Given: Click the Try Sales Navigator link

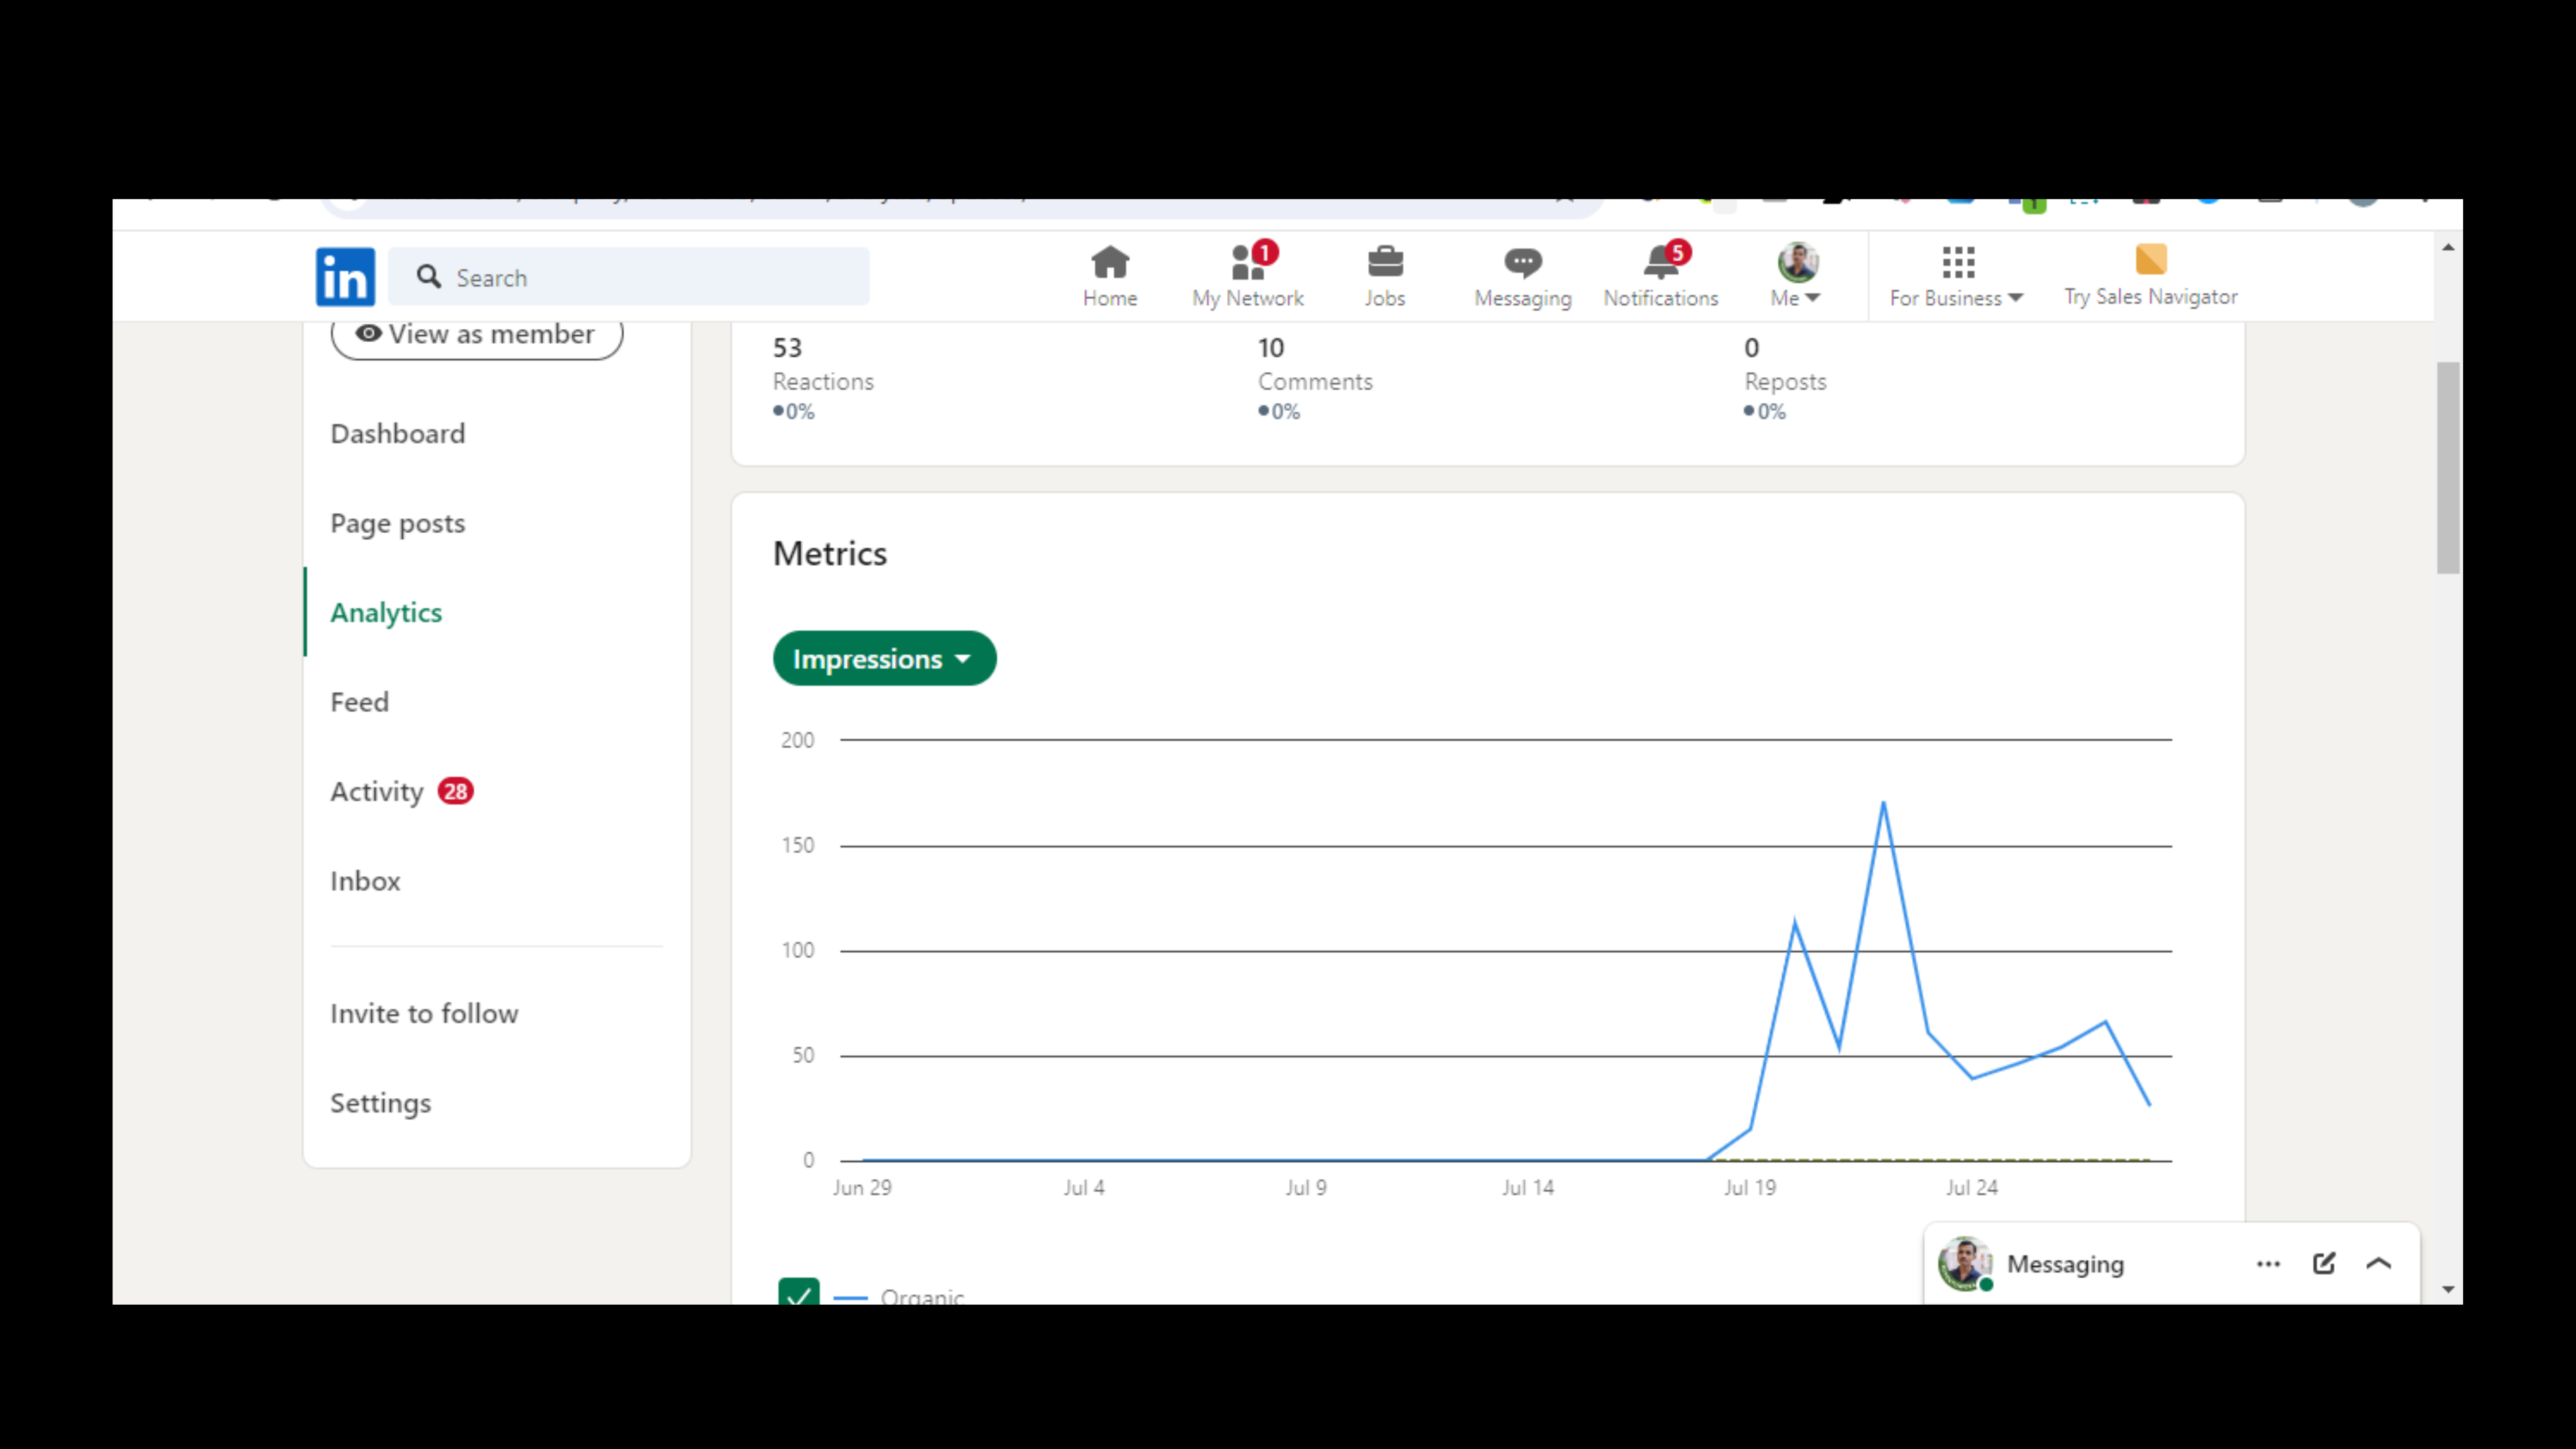Looking at the screenshot, I should pos(2151,297).
